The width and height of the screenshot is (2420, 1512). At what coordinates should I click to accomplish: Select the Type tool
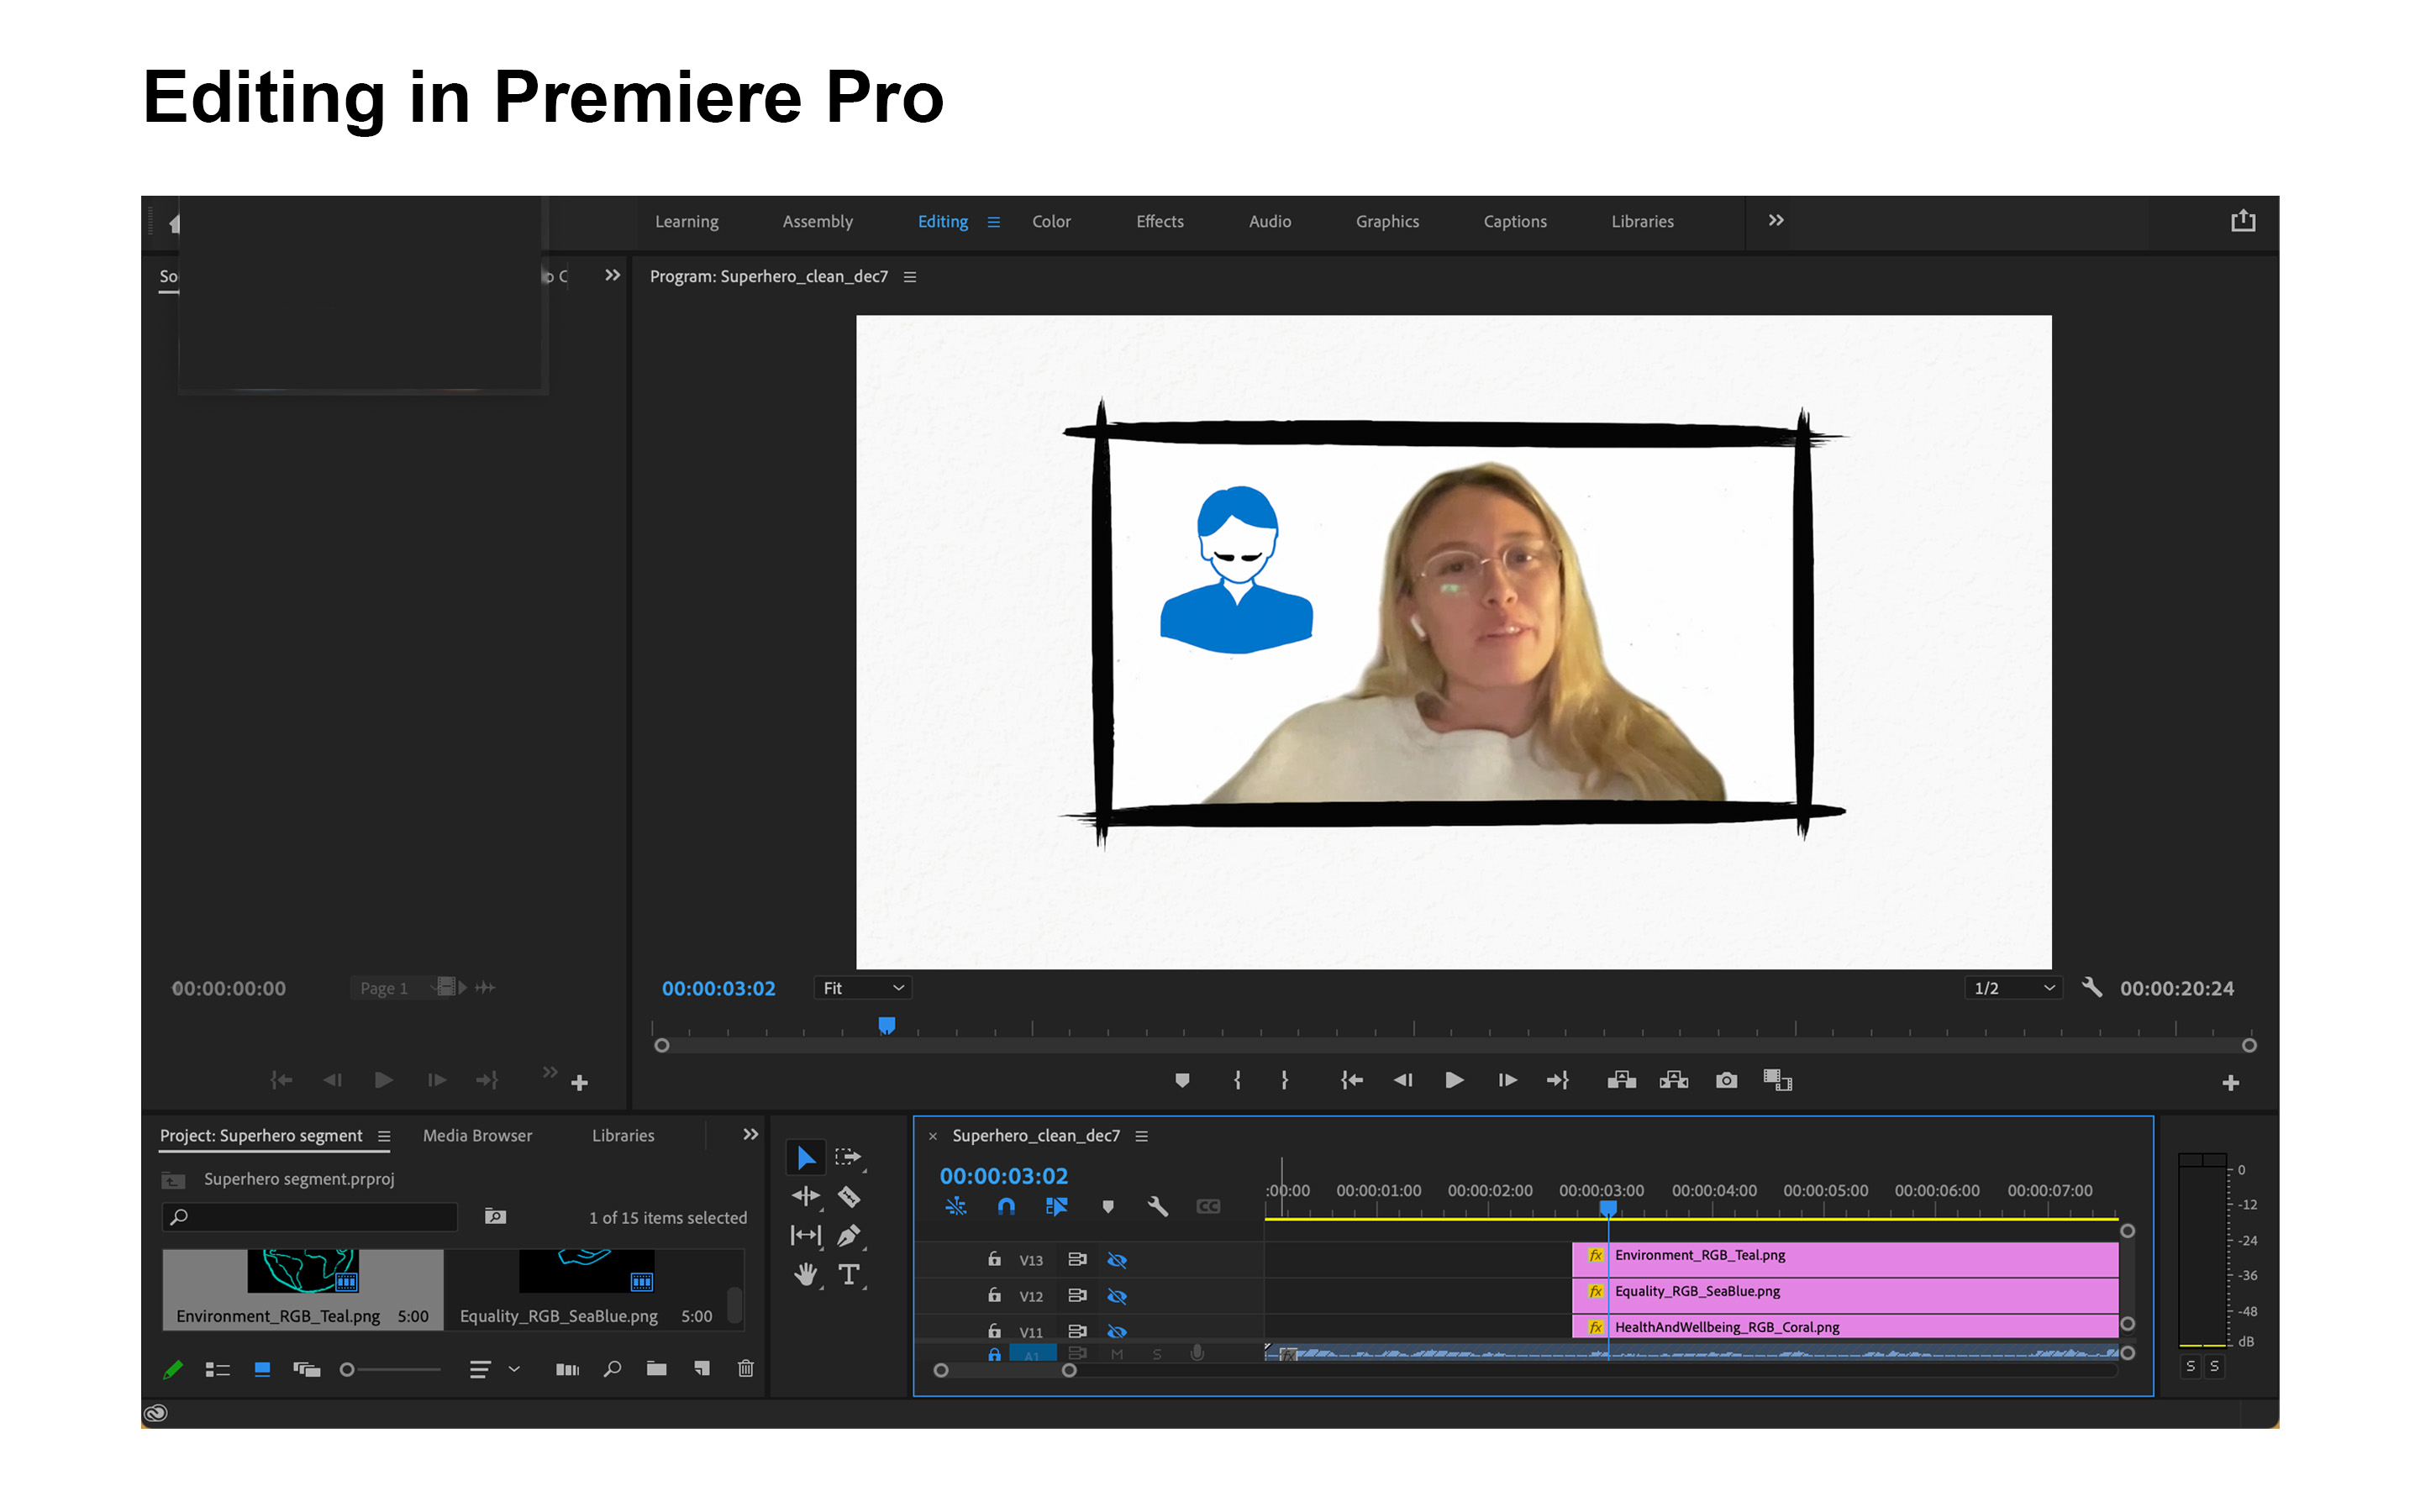tap(849, 1274)
